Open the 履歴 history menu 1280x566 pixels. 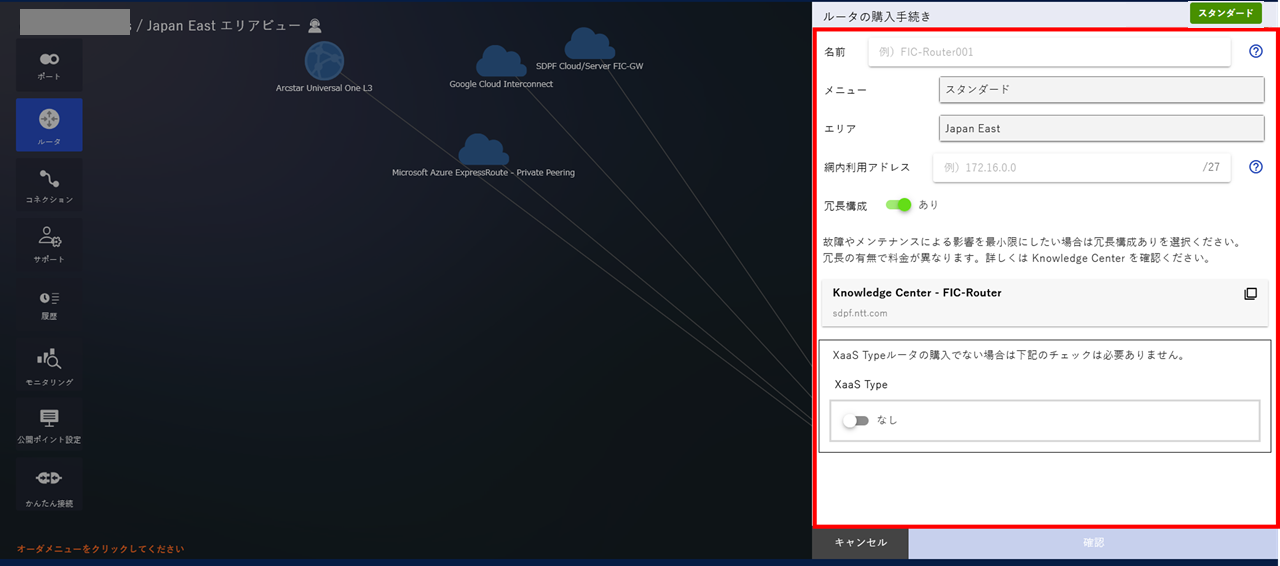(x=49, y=304)
